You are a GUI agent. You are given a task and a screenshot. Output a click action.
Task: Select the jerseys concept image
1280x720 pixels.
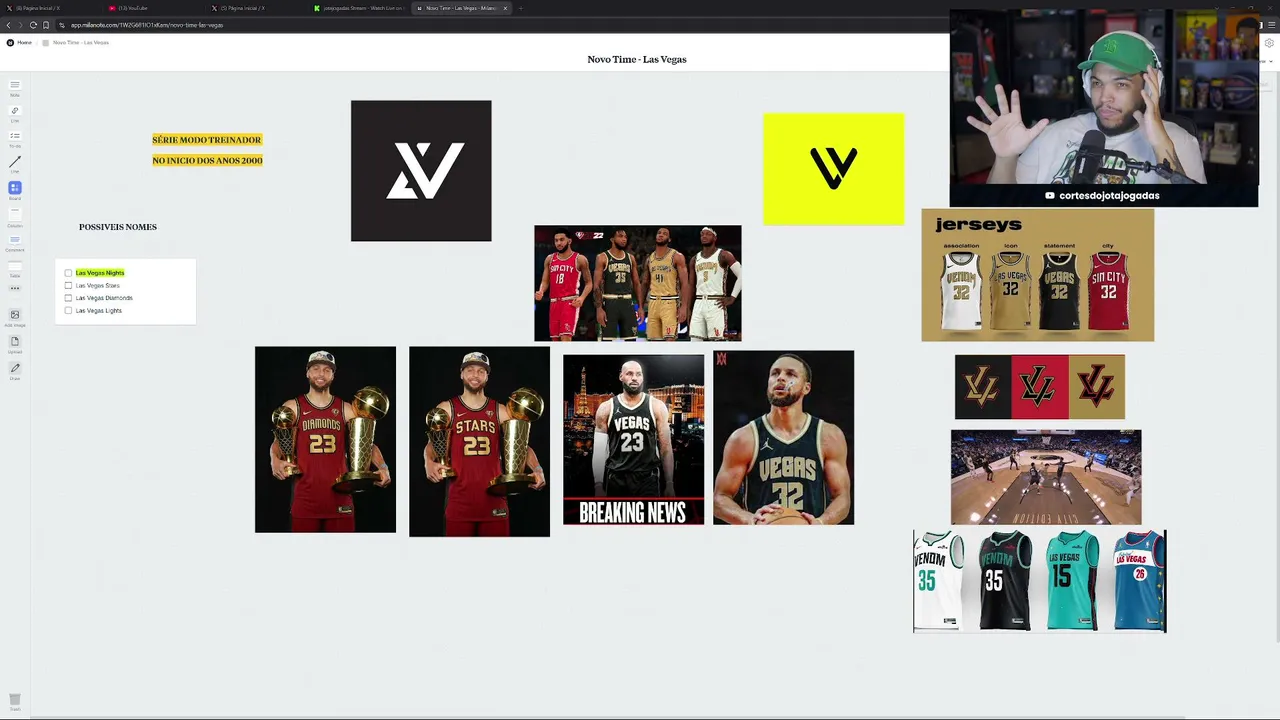point(1038,275)
